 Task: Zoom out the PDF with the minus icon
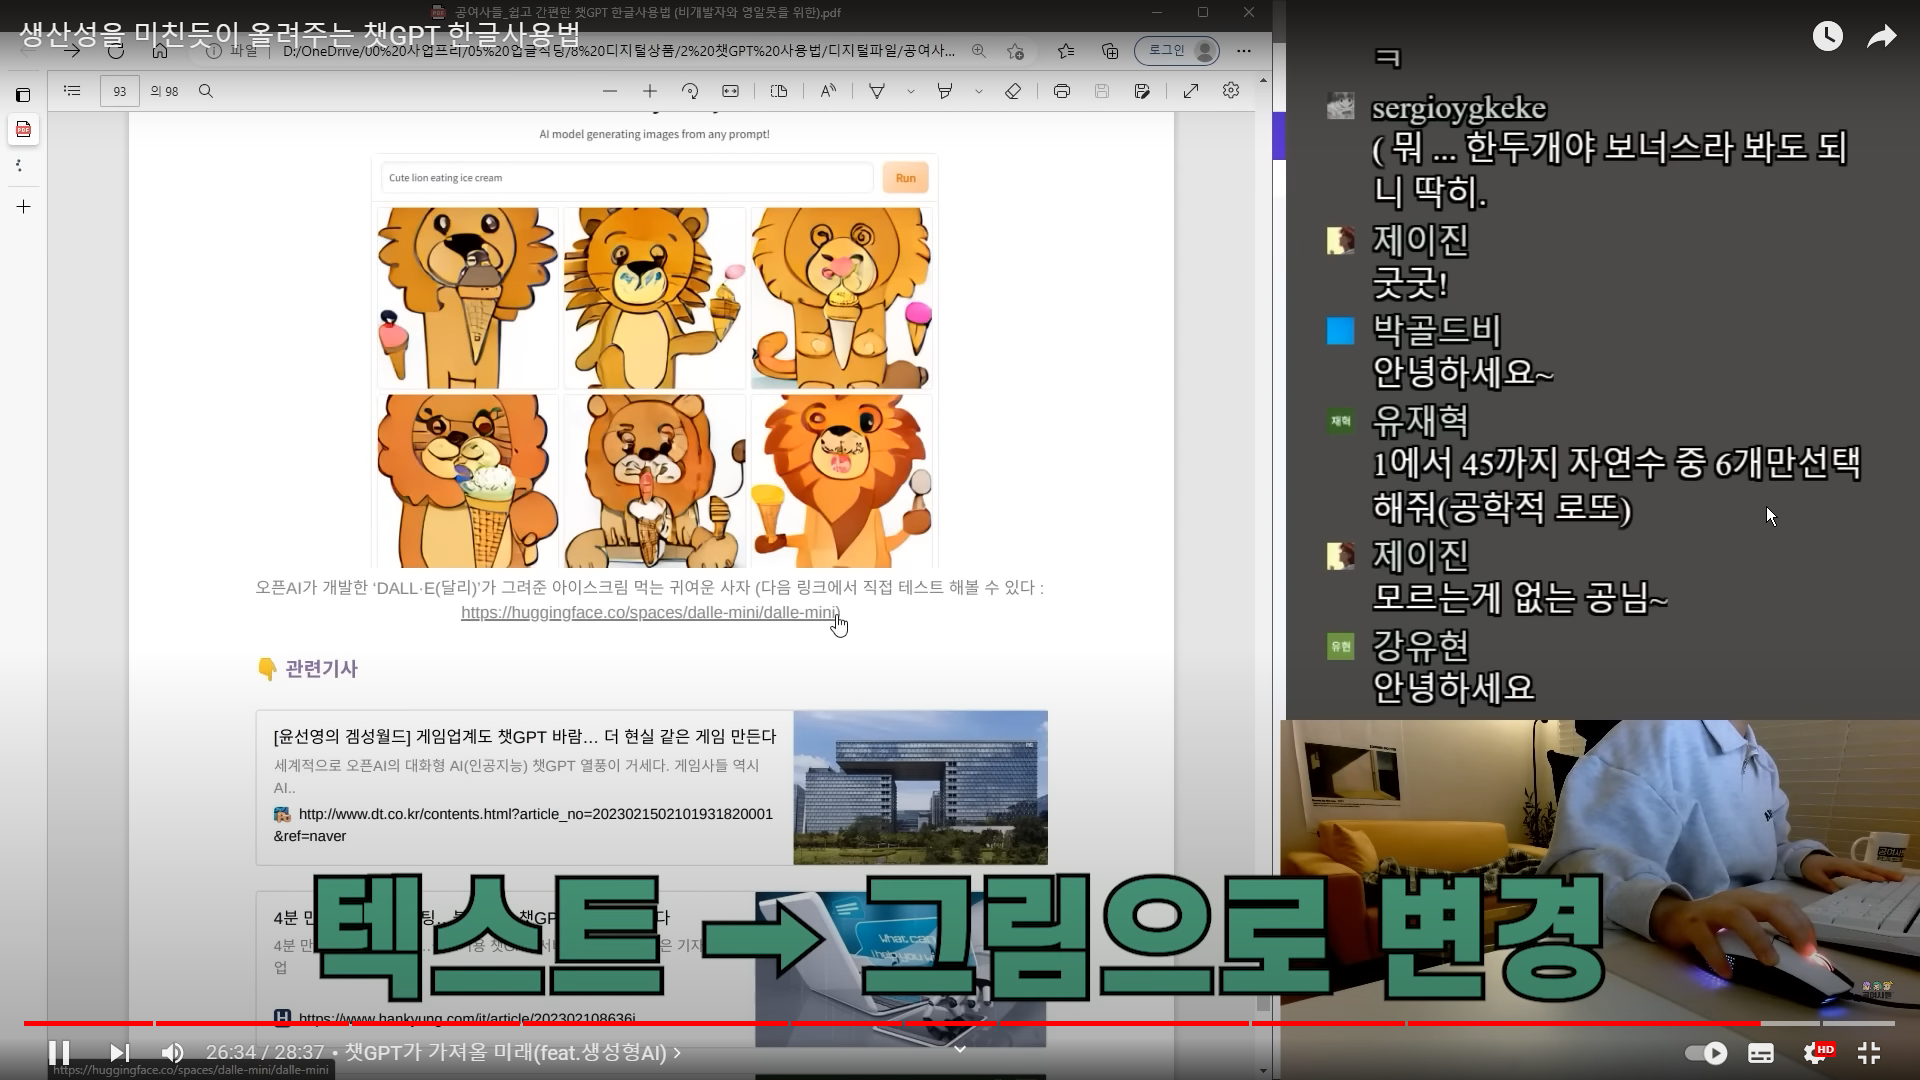[x=610, y=91]
